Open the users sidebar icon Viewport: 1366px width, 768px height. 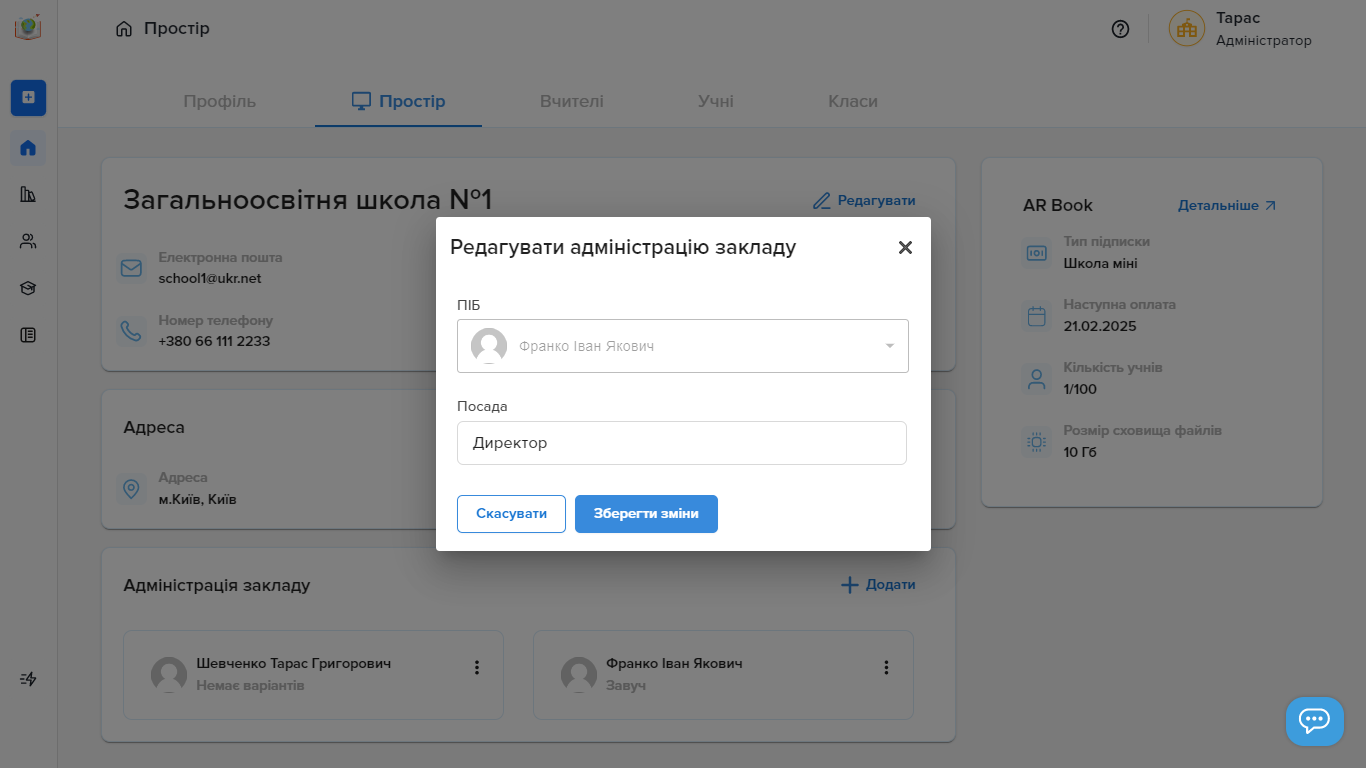tap(28, 241)
